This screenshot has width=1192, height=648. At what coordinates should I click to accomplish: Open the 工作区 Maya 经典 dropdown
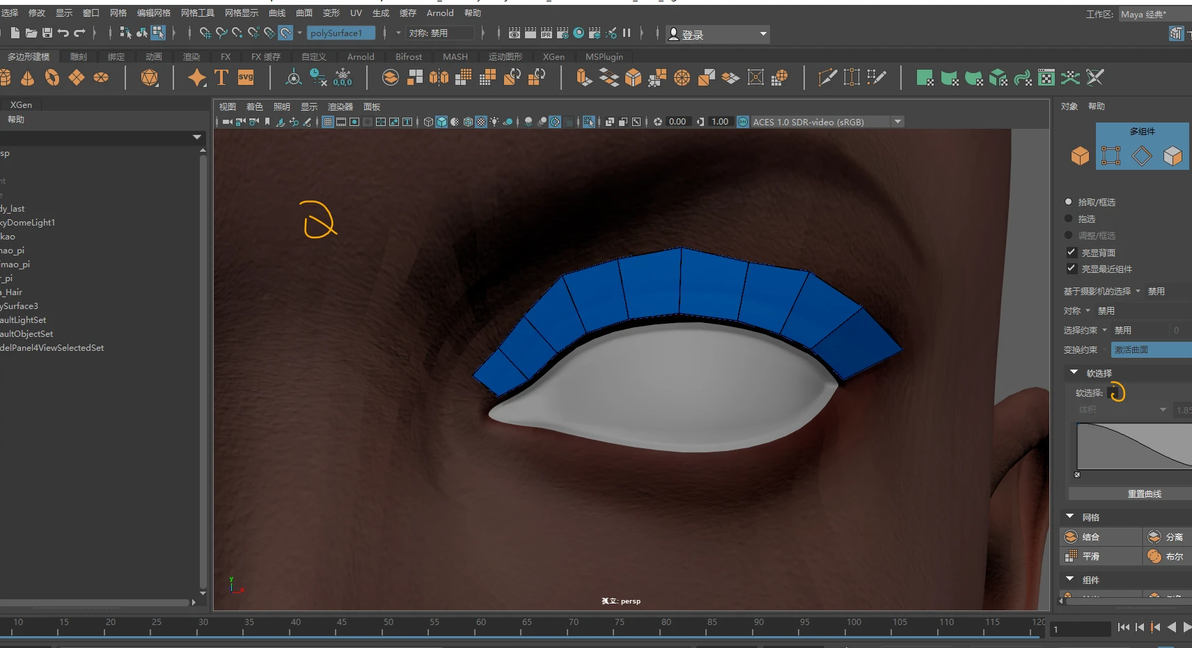(x=1150, y=14)
